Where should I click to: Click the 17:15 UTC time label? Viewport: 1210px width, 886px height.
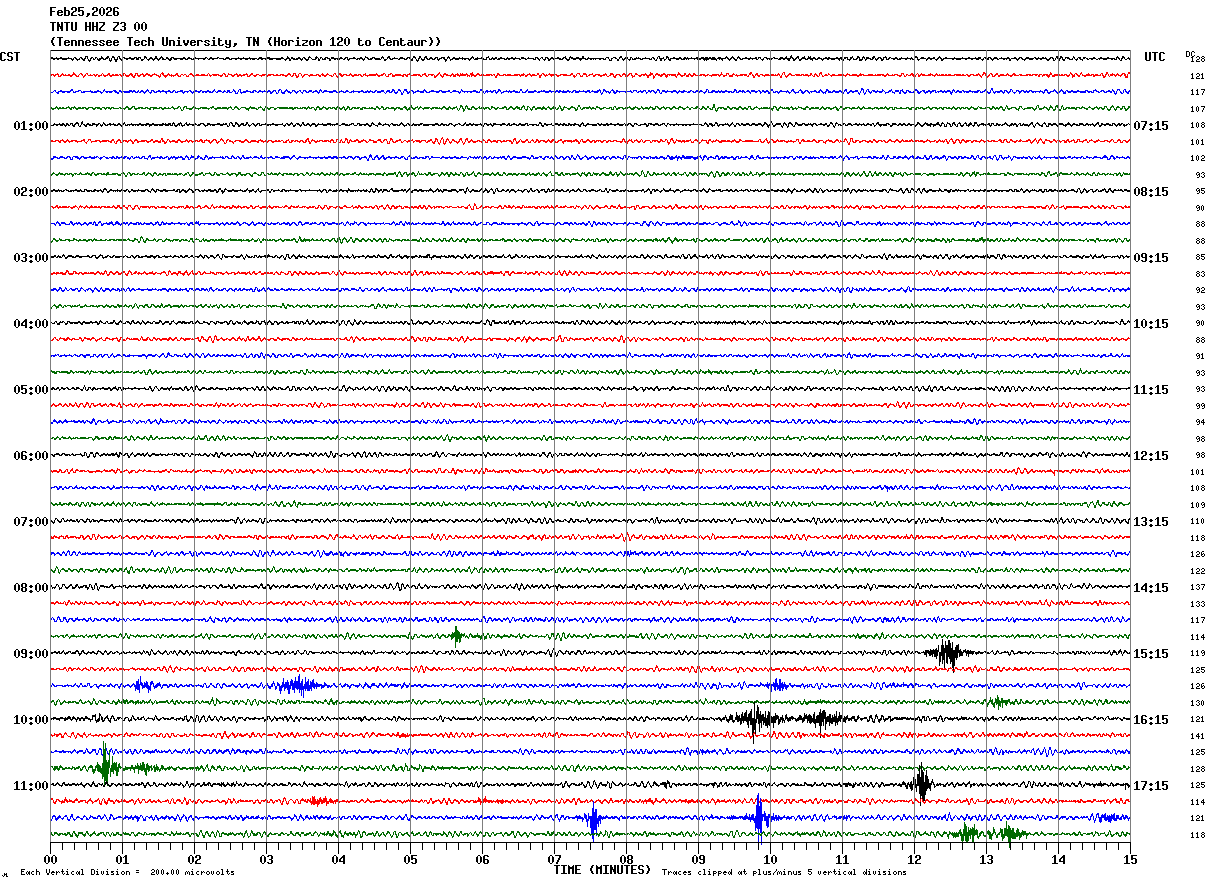click(1150, 786)
